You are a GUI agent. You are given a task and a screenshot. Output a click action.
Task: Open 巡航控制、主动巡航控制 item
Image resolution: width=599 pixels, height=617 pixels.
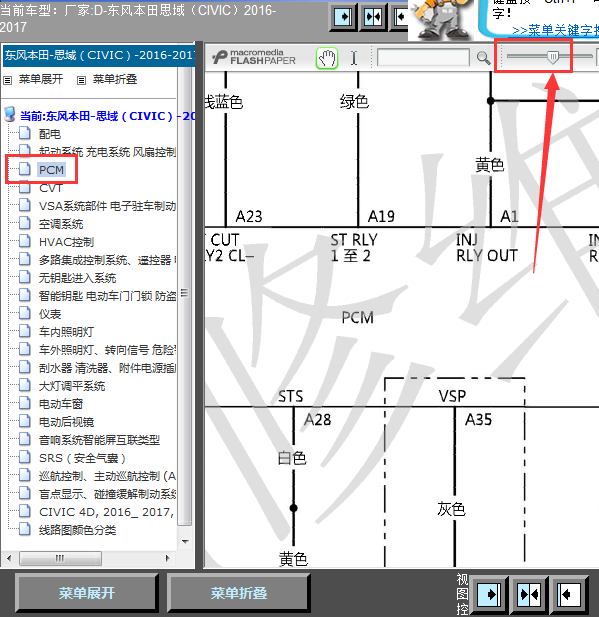click(107, 476)
